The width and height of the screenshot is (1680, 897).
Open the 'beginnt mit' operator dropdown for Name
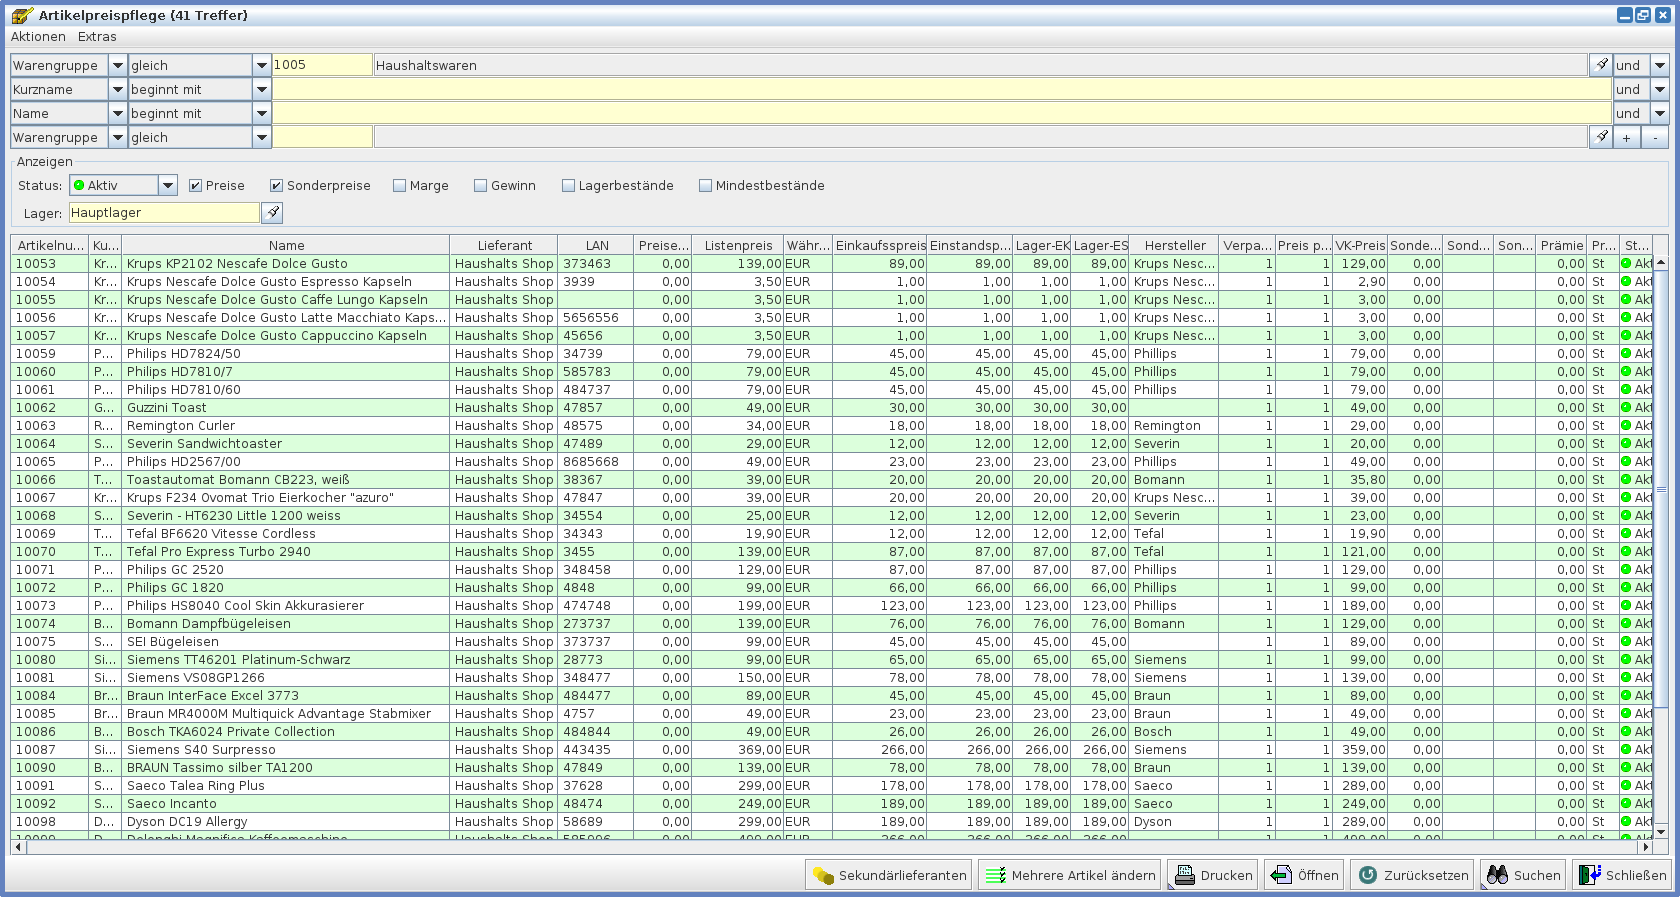pos(262,114)
